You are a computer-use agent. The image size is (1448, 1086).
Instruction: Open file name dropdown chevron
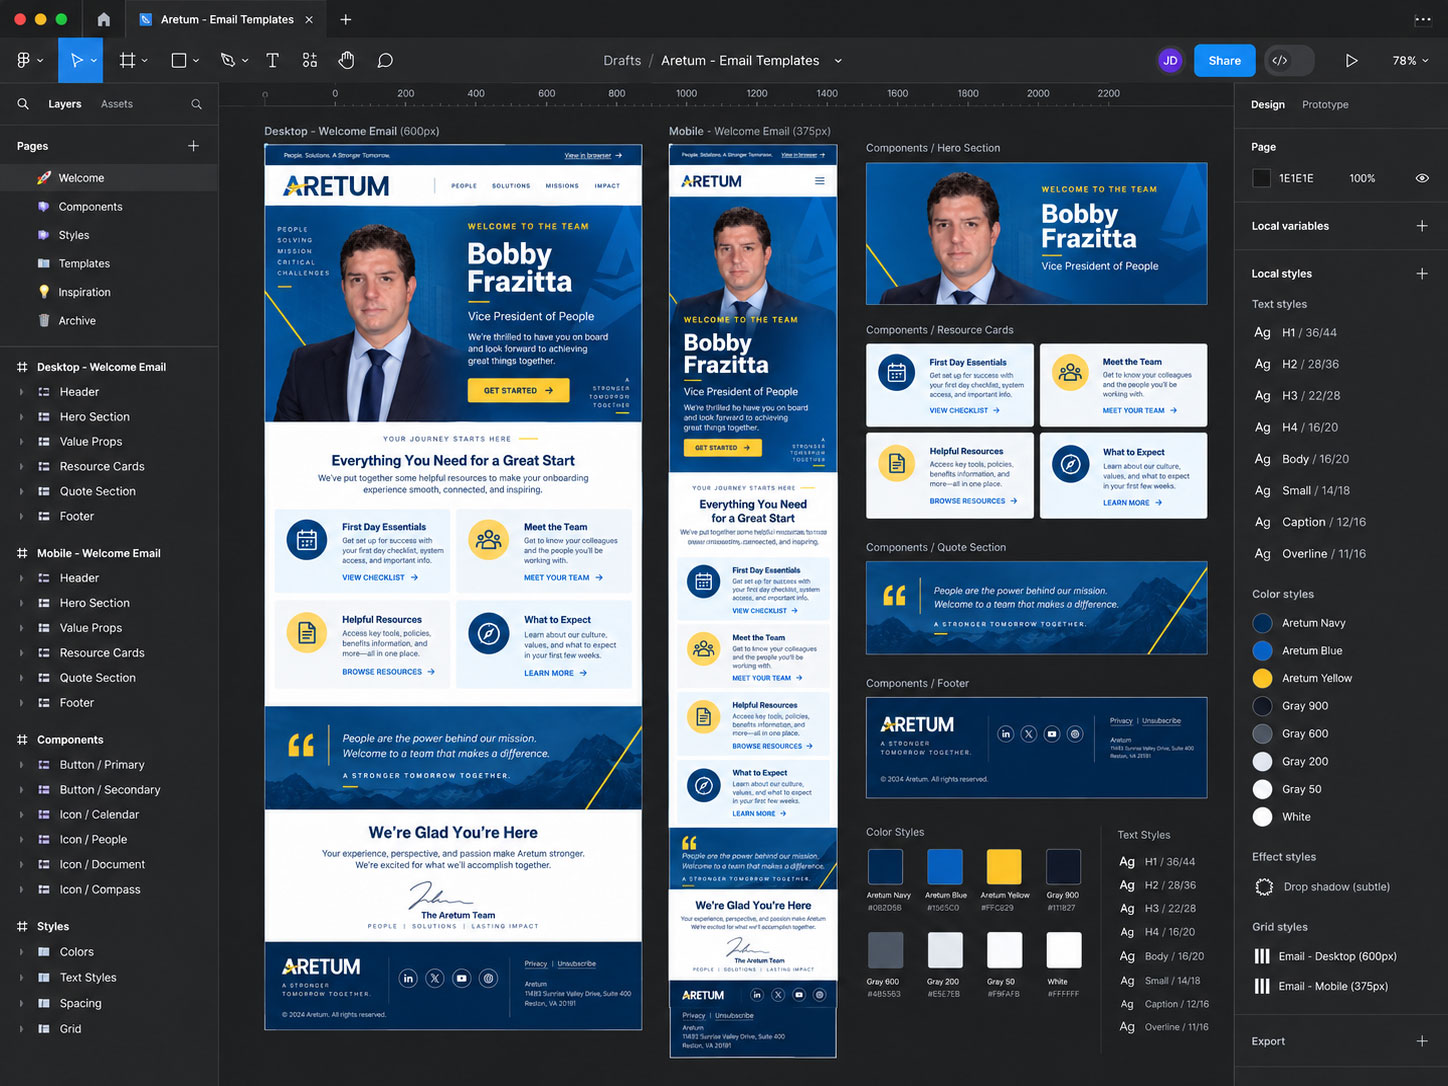point(838,61)
